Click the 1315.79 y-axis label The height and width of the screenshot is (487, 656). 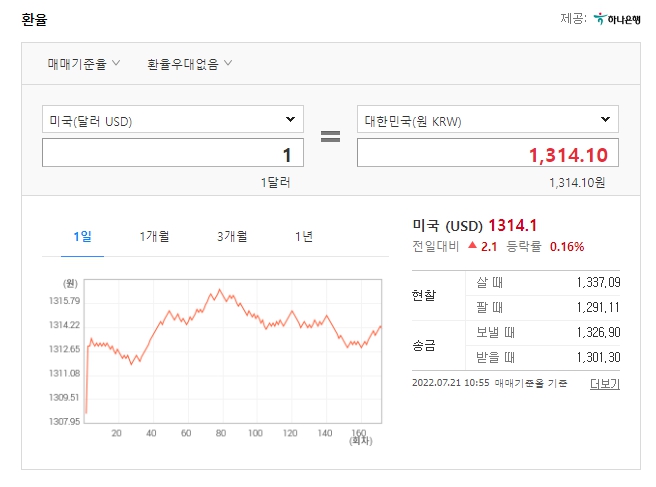[64, 301]
